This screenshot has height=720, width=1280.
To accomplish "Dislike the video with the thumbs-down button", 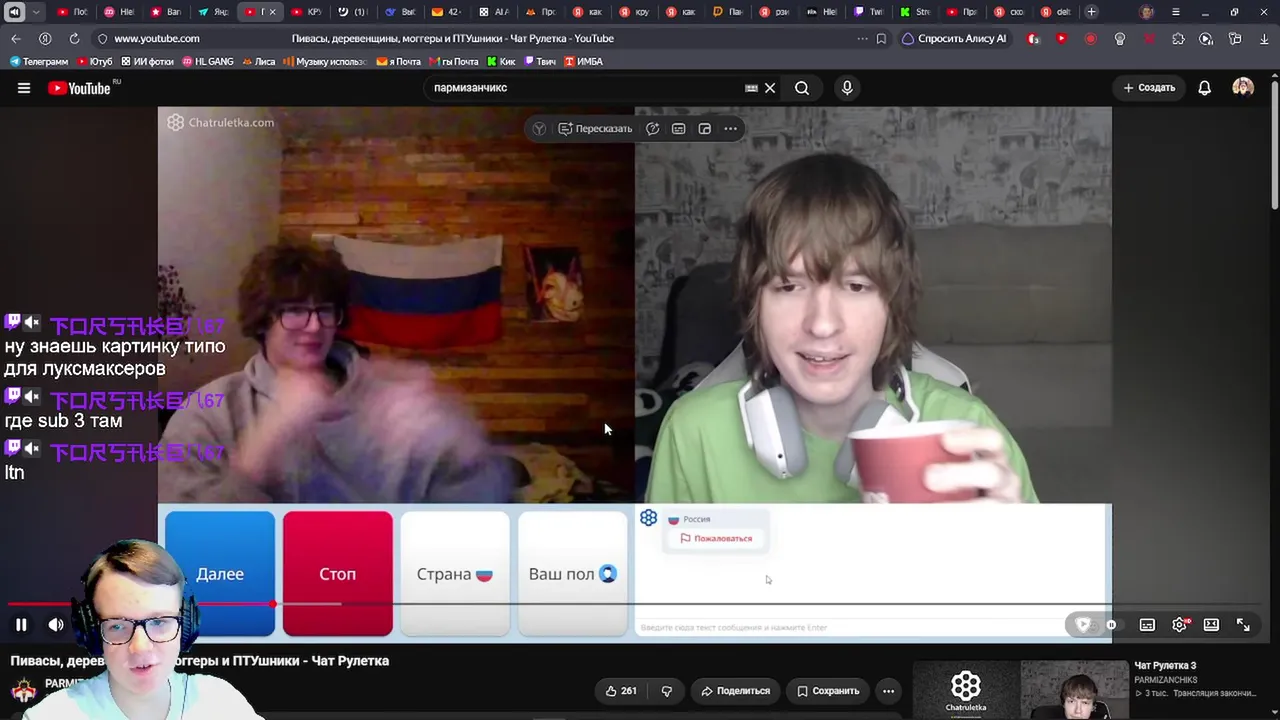I will [x=667, y=691].
